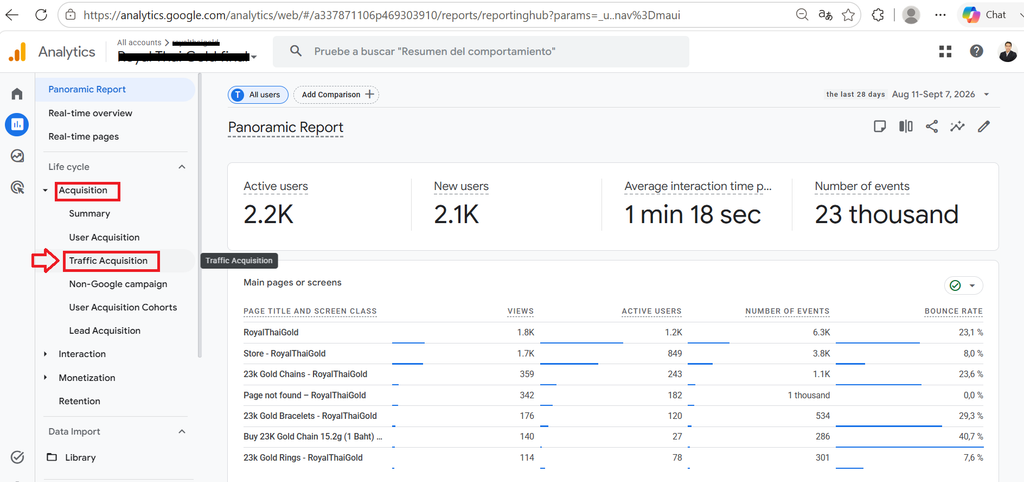
Task: Open the Insights sparkline icon
Action: click(x=957, y=127)
